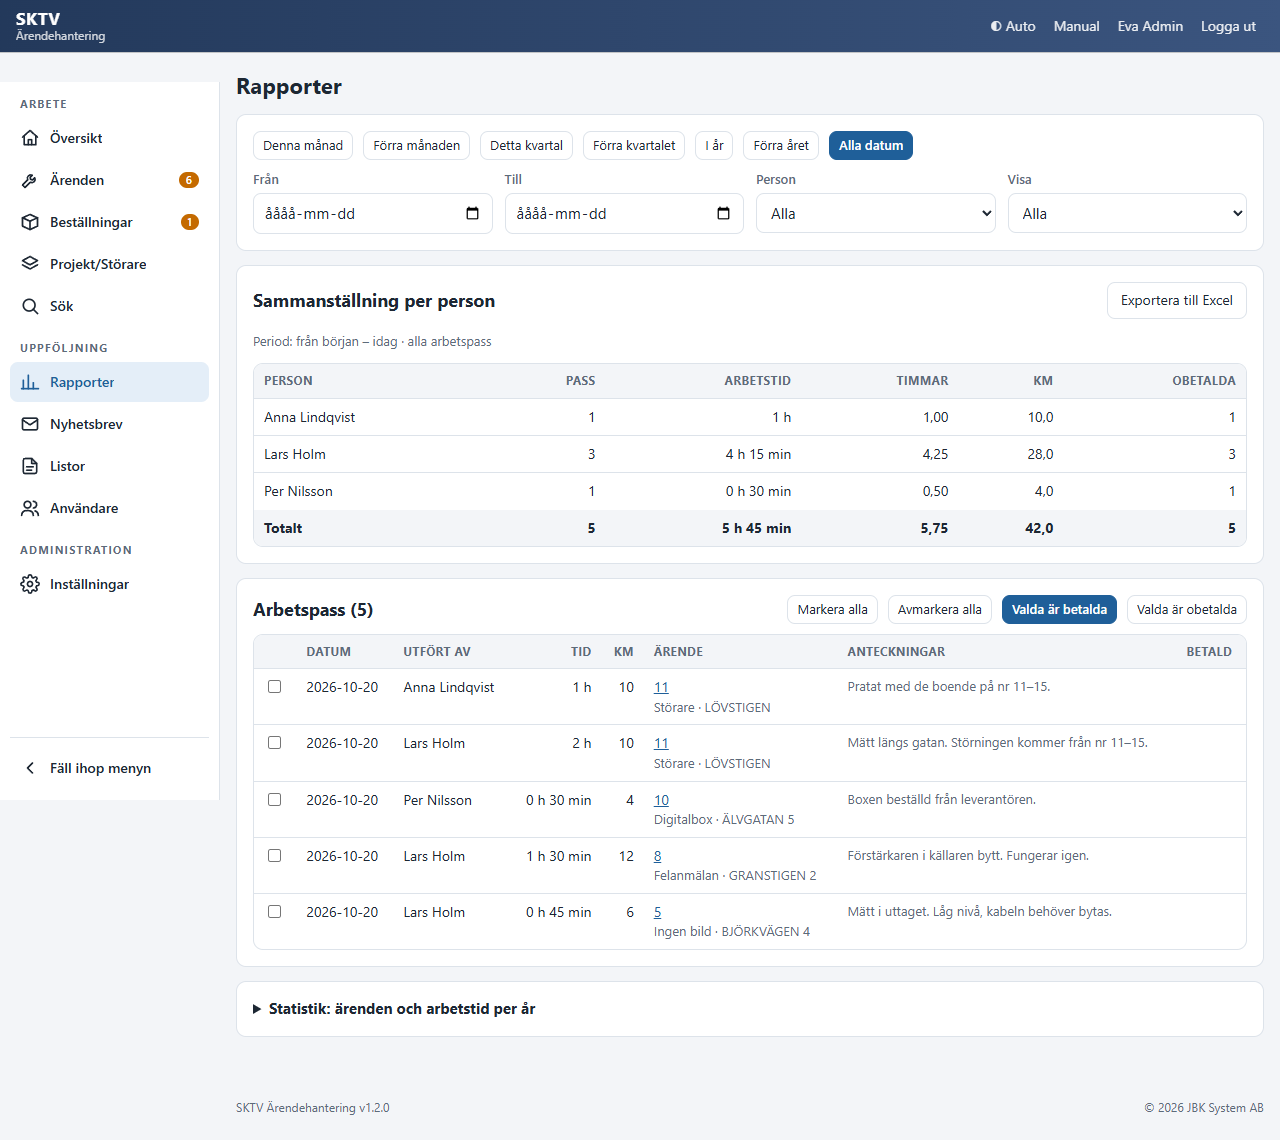Click the people icon for Användare
This screenshot has height=1140, width=1280.
coord(30,508)
